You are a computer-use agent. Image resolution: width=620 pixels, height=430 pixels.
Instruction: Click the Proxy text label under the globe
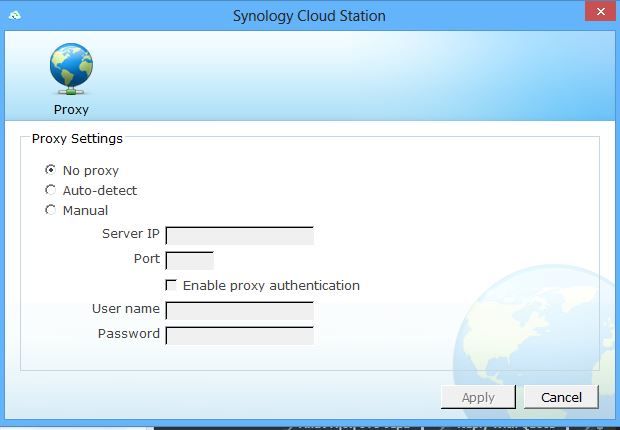tap(70, 110)
